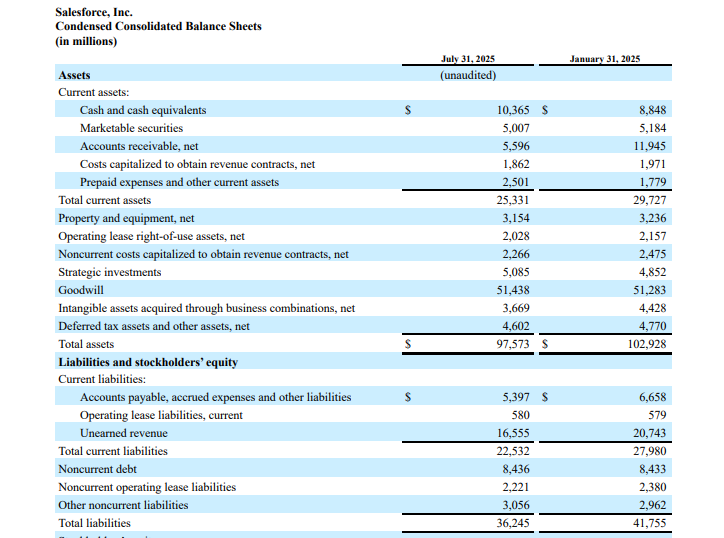The width and height of the screenshot is (724, 538).
Task: Click the "Liabilities and stockholders' equity" header
Action: [148, 362]
